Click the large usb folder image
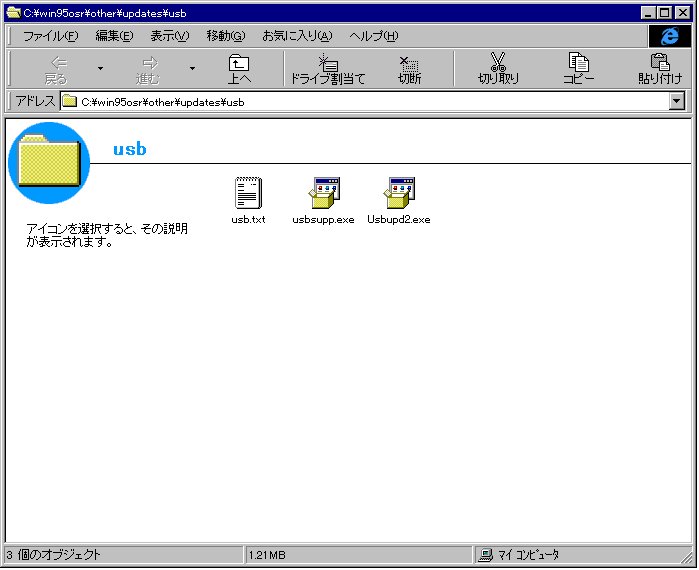This screenshot has height=570, width=699. [x=49, y=163]
